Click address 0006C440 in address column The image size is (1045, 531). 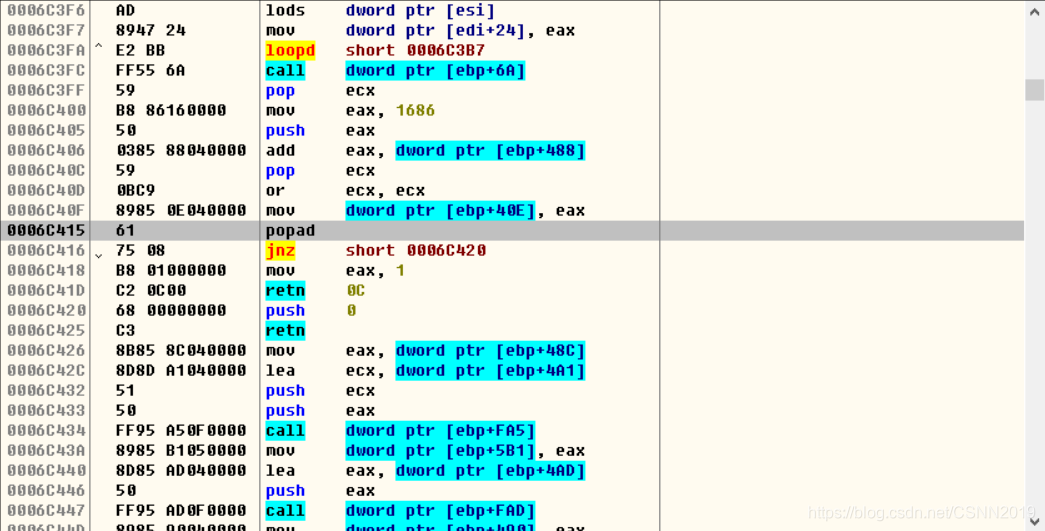[46, 470]
